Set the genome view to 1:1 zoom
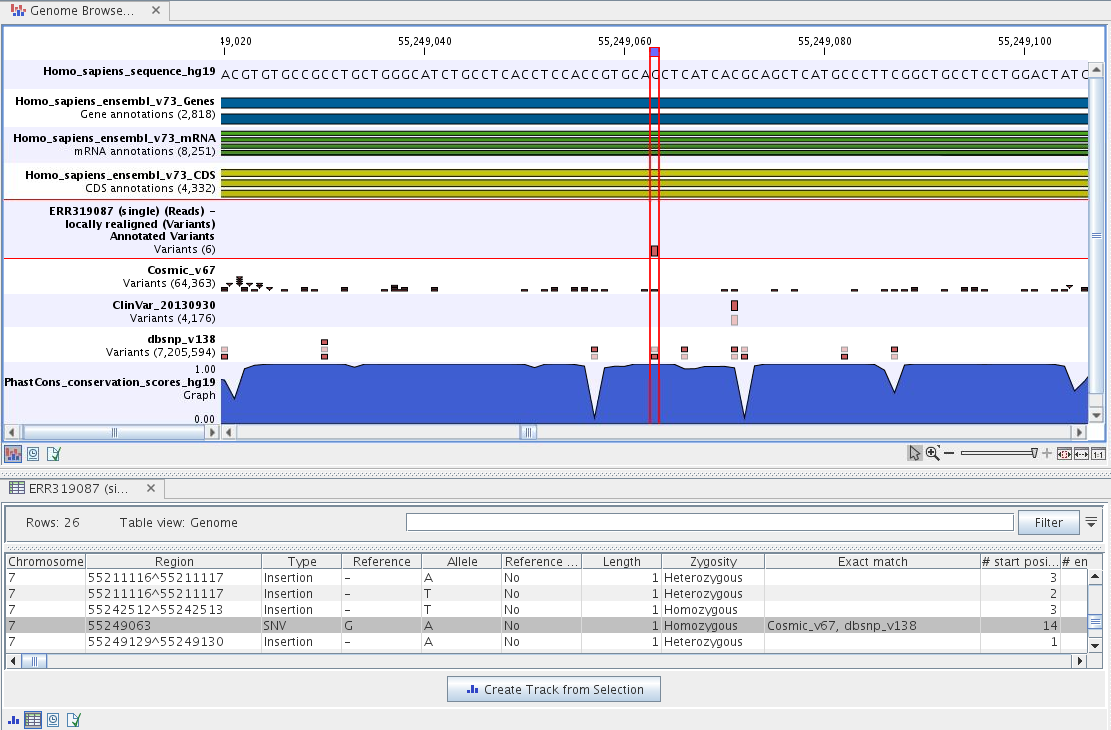 click(x=1098, y=452)
